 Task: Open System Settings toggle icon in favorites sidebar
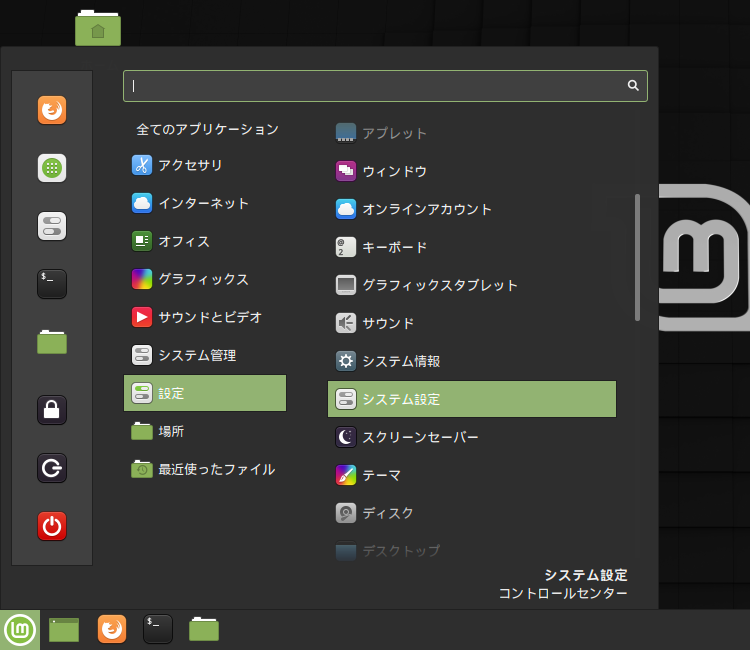[52, 226]
